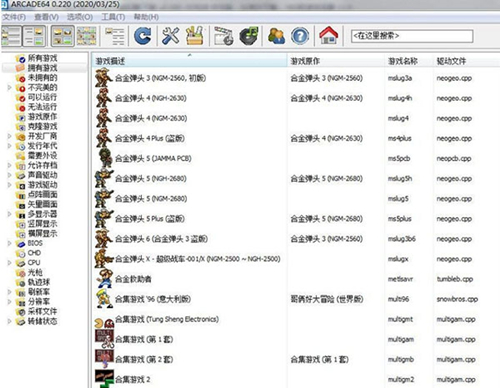Sort by the 驱动文件 column header
Image resolution: width=500 pixels, height=388 pixels.
(x=466, y=61)
